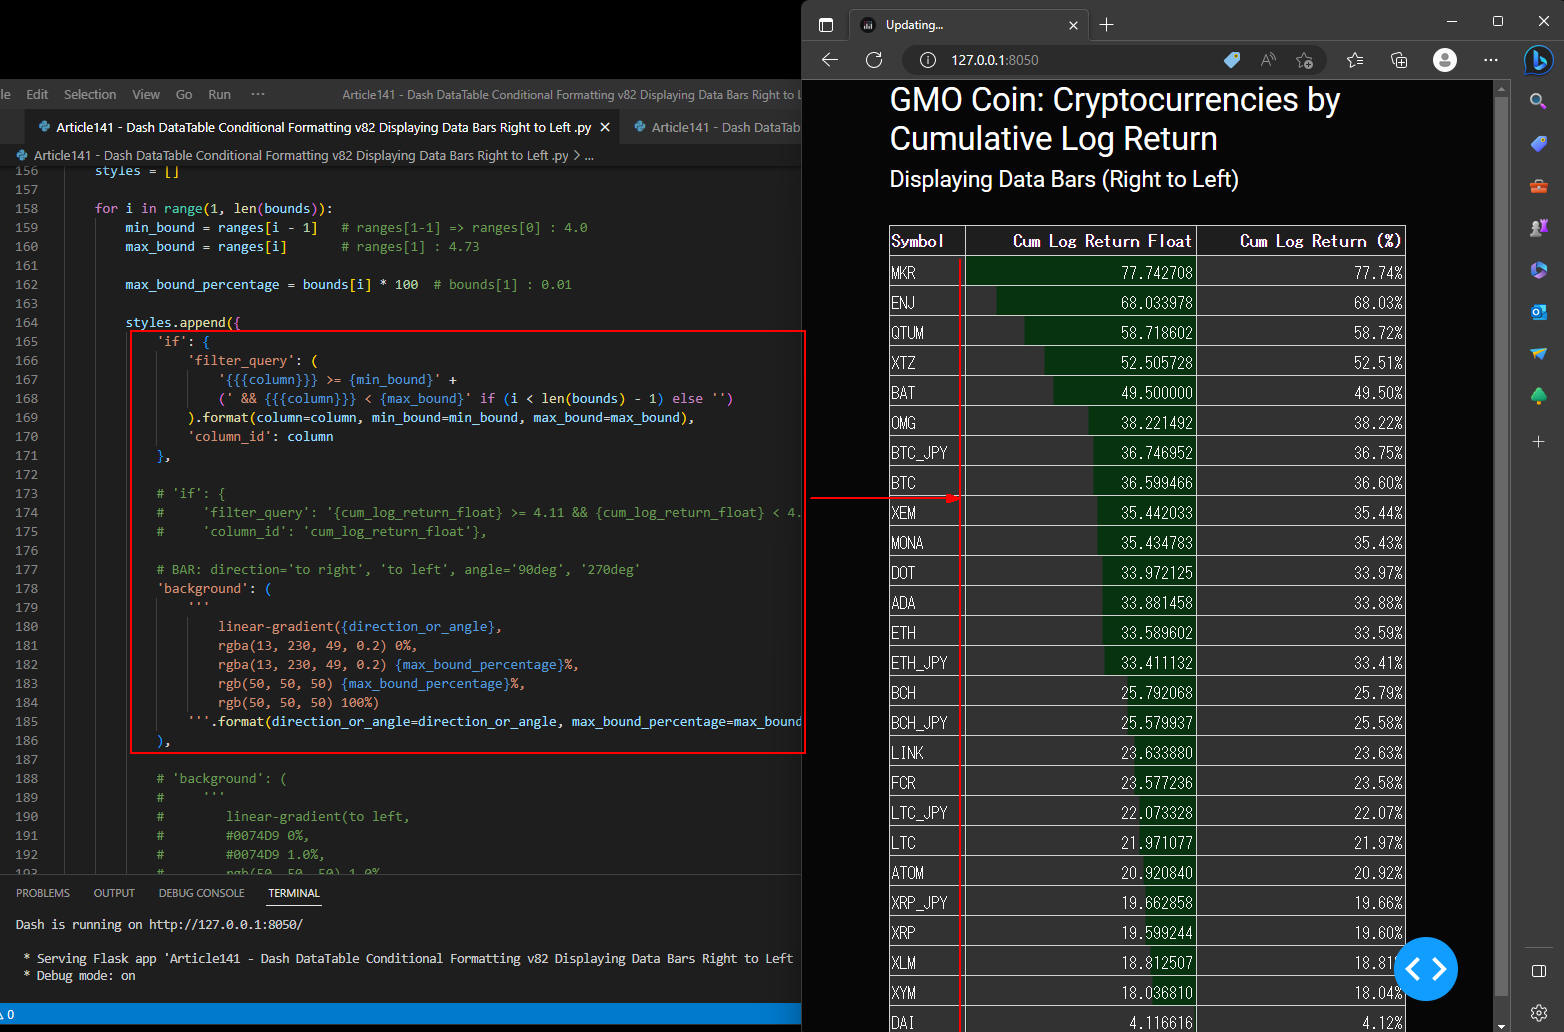Add this page to favorites
1564x1032 pixels.
click(x=1304, y=60)
